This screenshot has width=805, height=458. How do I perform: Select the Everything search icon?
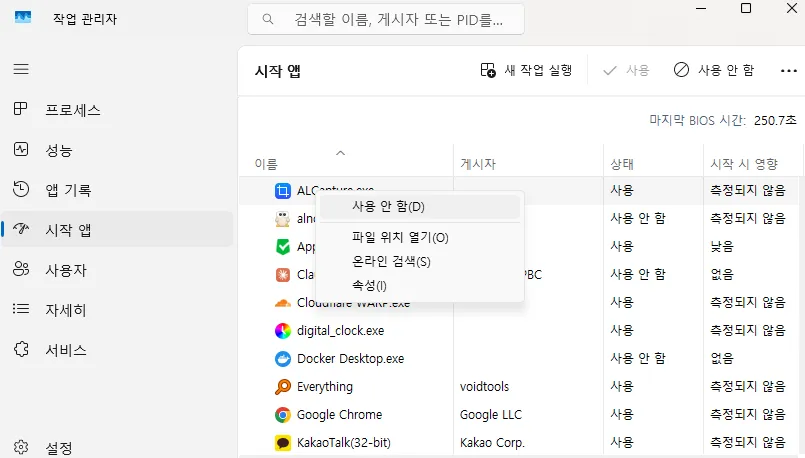[282, 387]
